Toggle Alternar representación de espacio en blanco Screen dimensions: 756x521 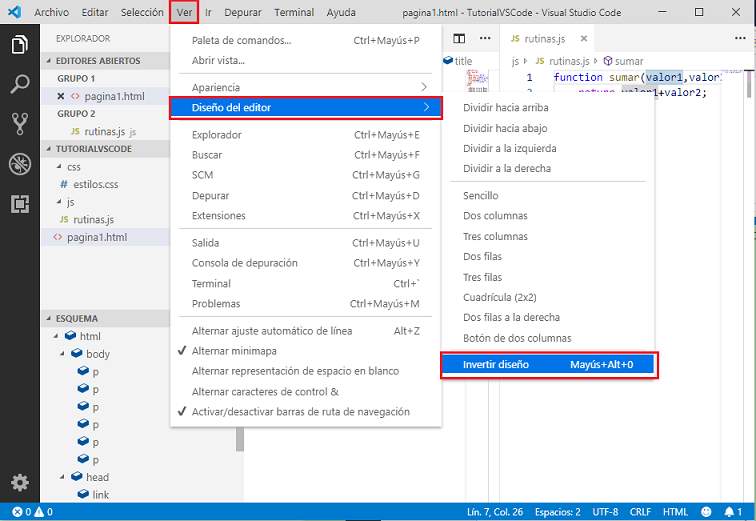(306, 371)
